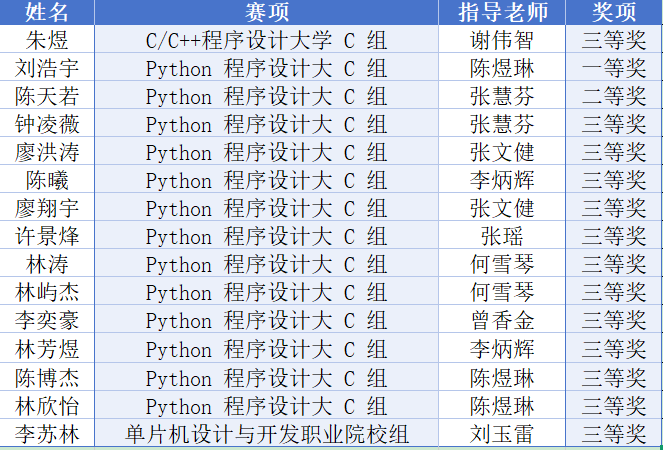Click the Python 赛项 cell in 钟凌薇's row
663x450 pixels.
point(266,123)
